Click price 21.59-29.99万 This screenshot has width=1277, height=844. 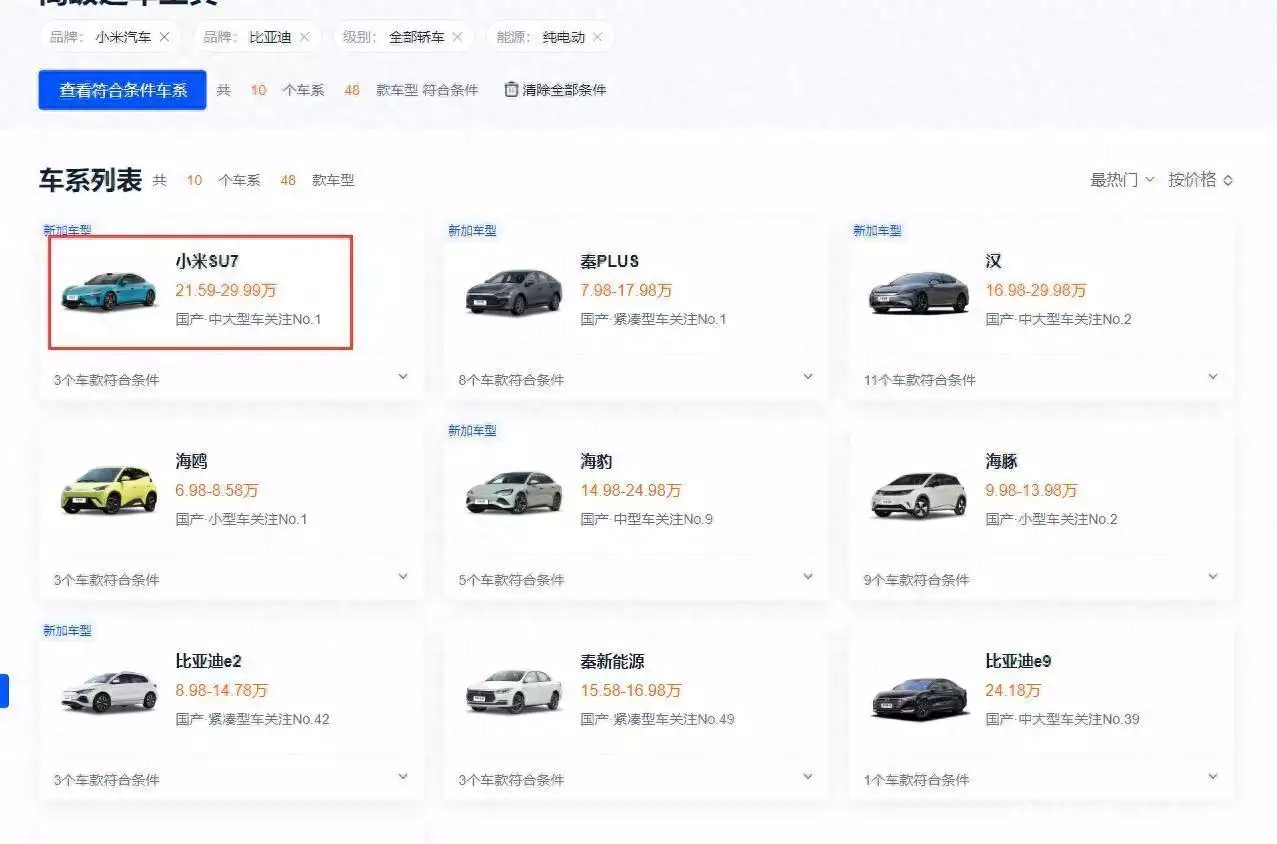(226, 290)
